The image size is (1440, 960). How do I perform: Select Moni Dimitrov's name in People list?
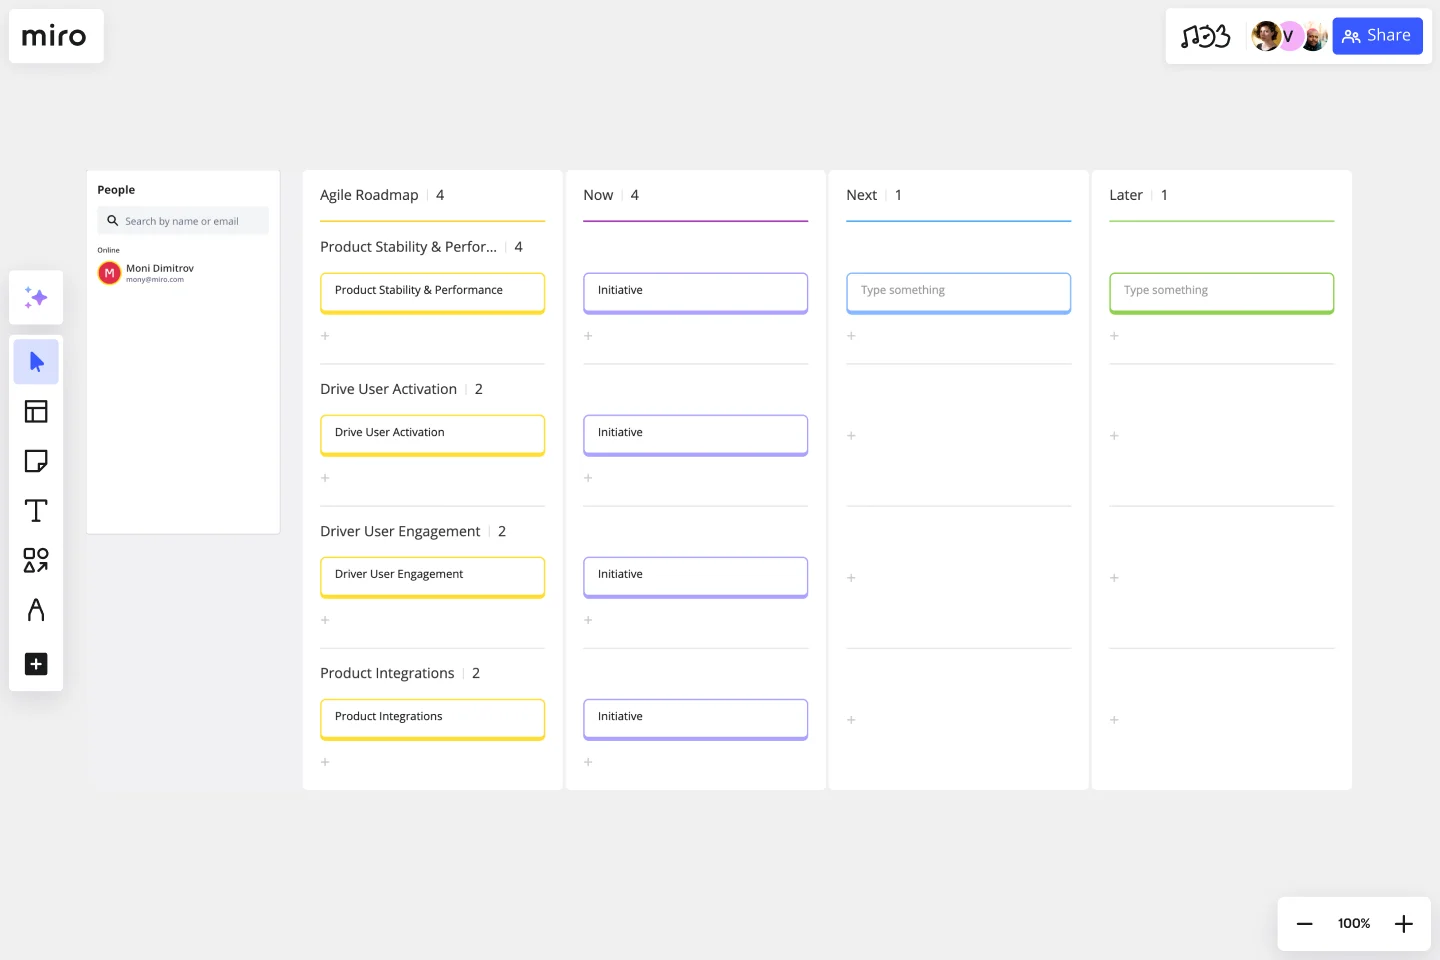click(160, 268)
